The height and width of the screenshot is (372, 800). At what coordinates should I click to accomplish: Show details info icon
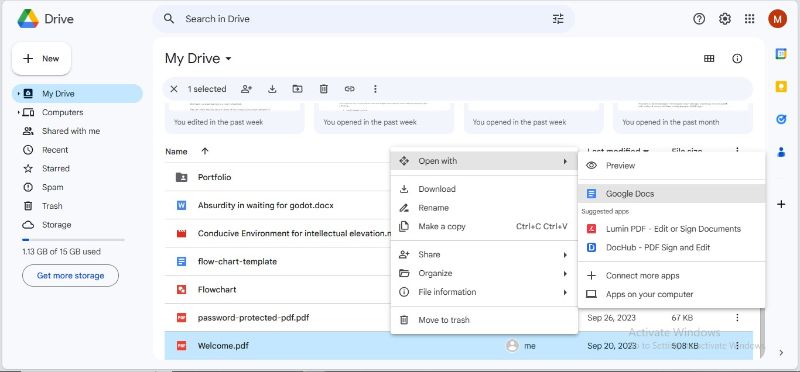click(737, 59)
